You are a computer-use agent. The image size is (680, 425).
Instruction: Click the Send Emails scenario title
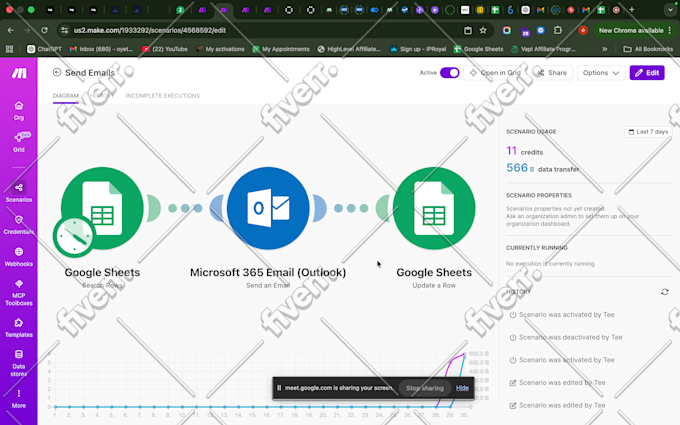point(90,73)
